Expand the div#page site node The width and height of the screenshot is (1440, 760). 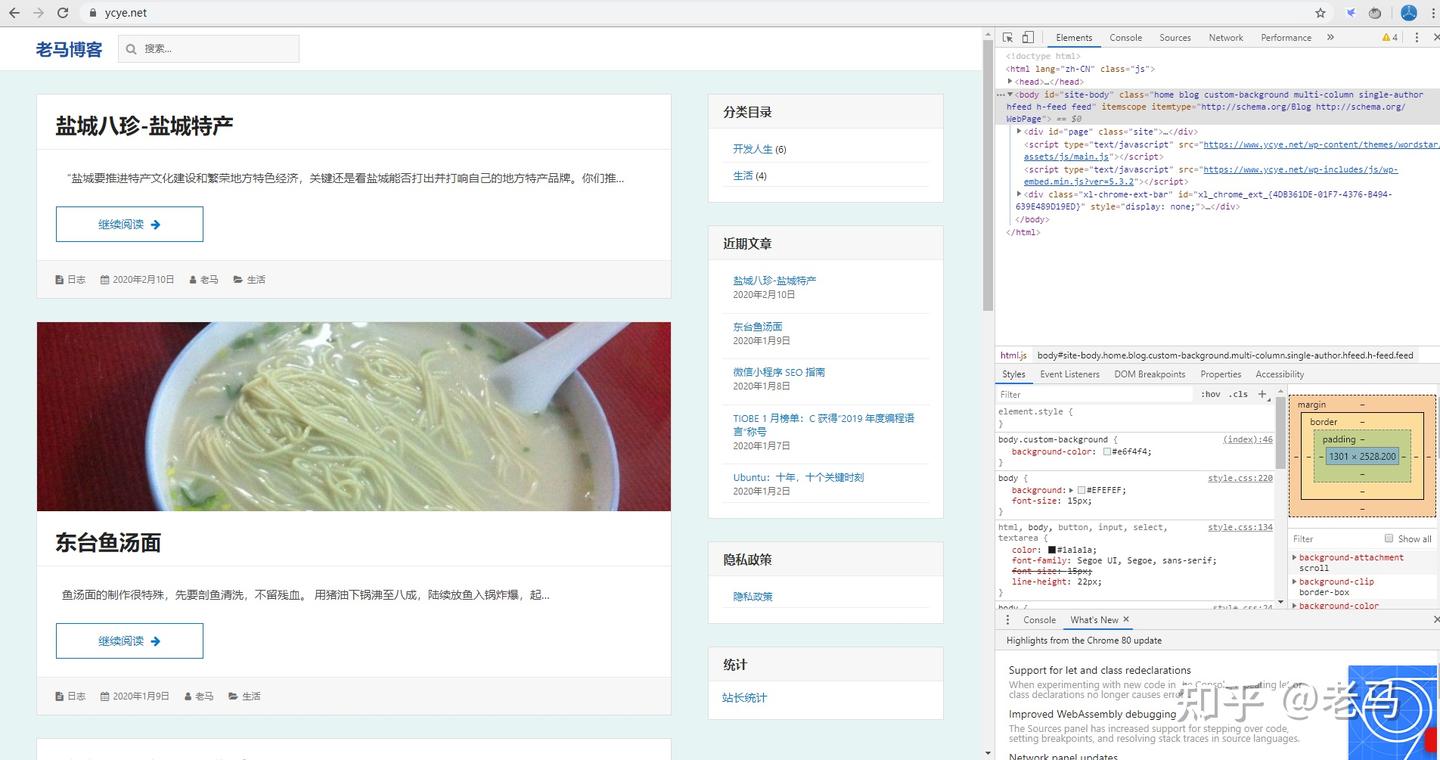[x=1019, y=131]
